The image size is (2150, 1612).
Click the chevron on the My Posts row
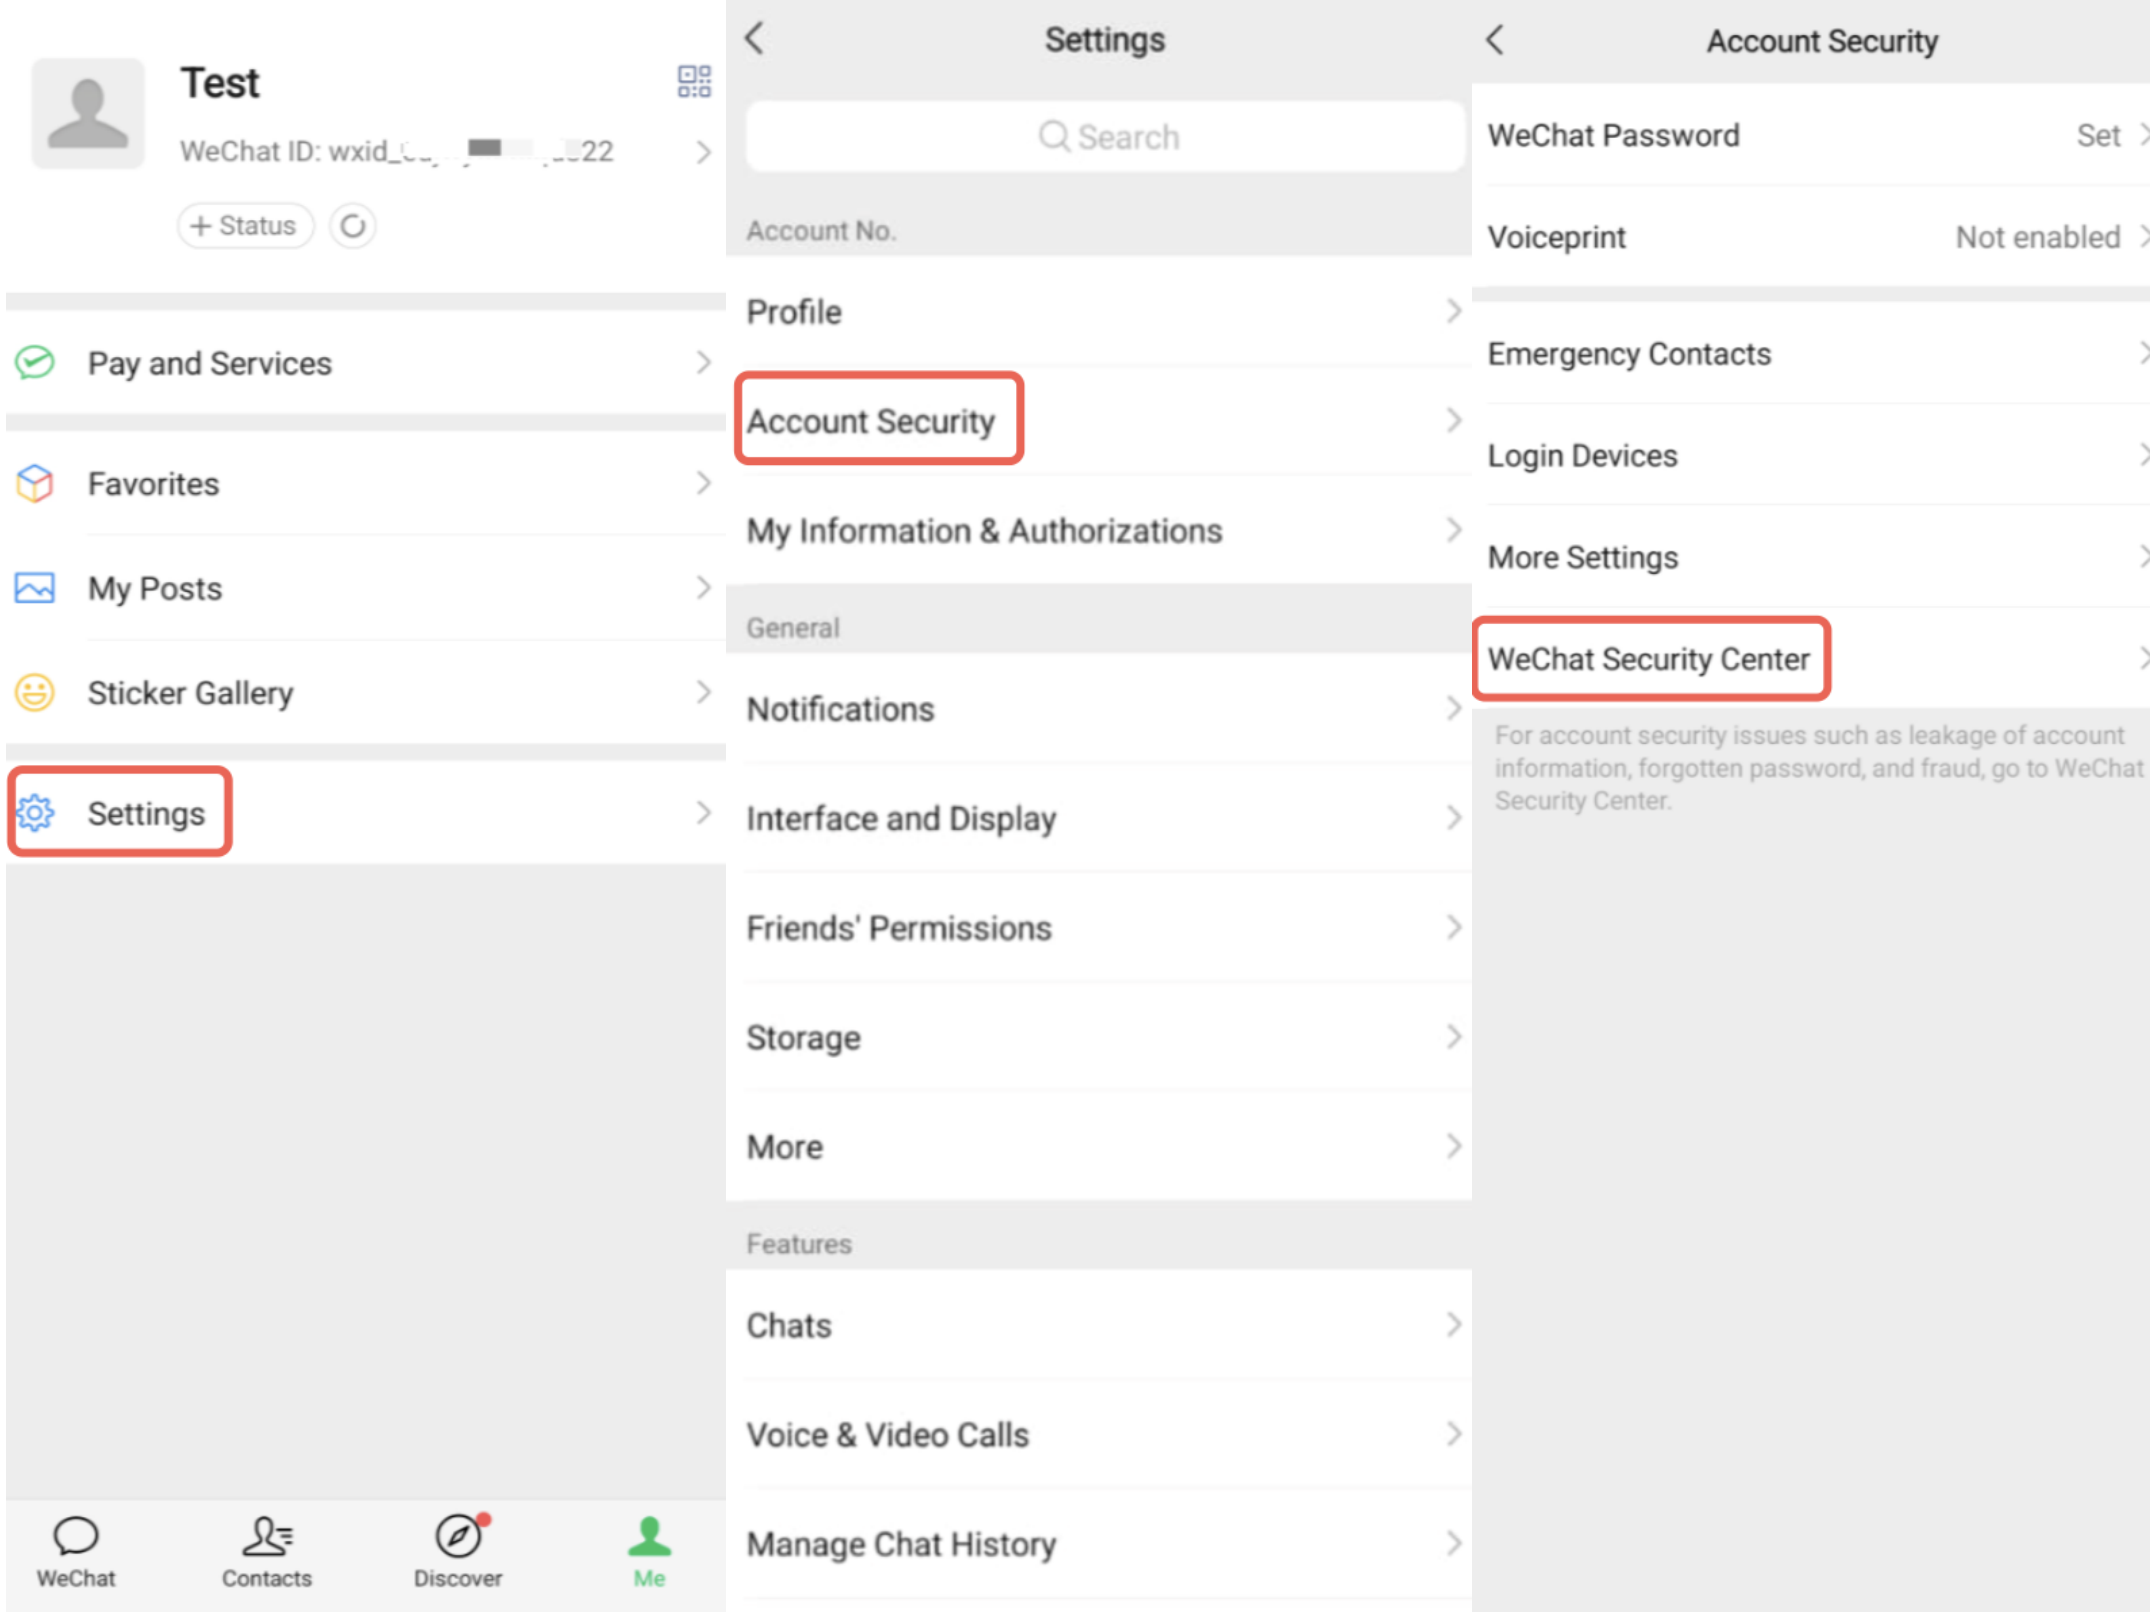(704, 588)
